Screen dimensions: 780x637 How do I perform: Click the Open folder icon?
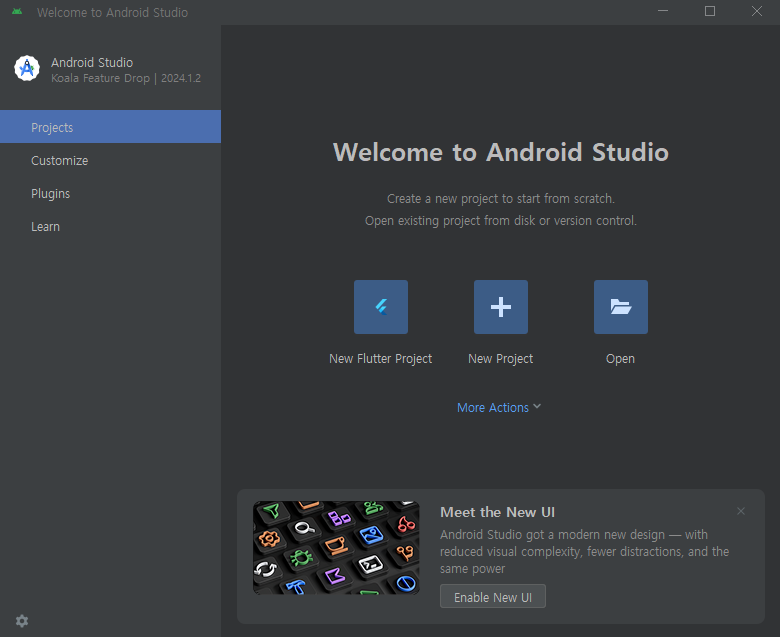click(x=620, y=307)
